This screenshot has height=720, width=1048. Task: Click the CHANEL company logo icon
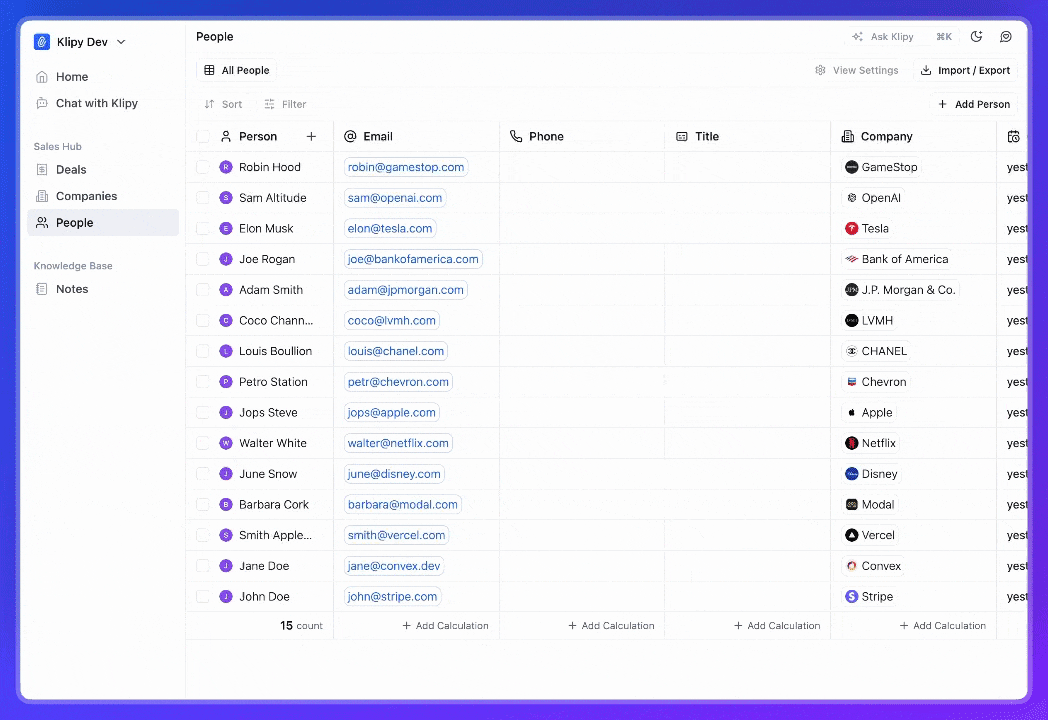click(852, 352)
